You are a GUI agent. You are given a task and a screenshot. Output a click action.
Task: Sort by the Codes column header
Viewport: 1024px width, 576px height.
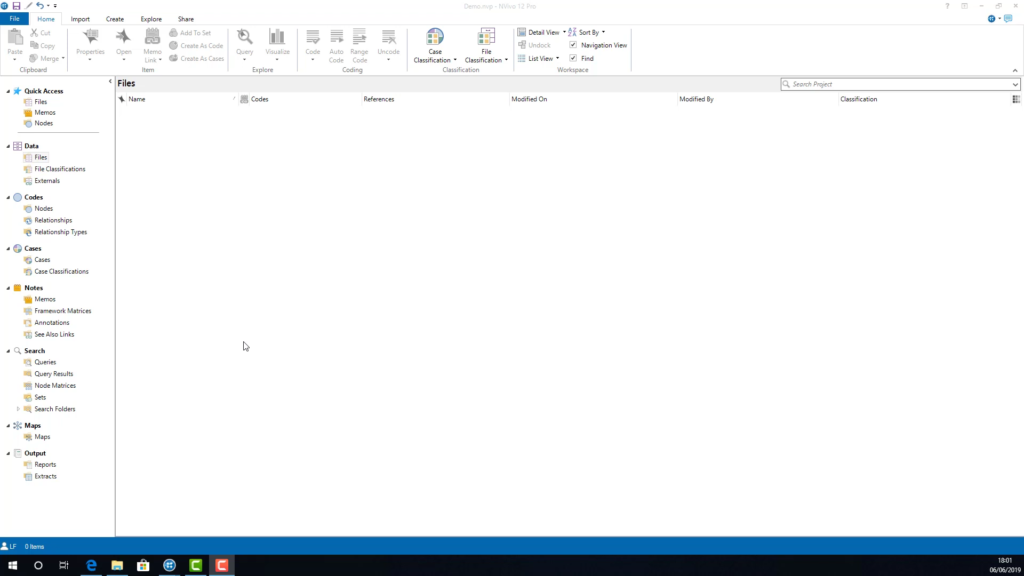300,99
